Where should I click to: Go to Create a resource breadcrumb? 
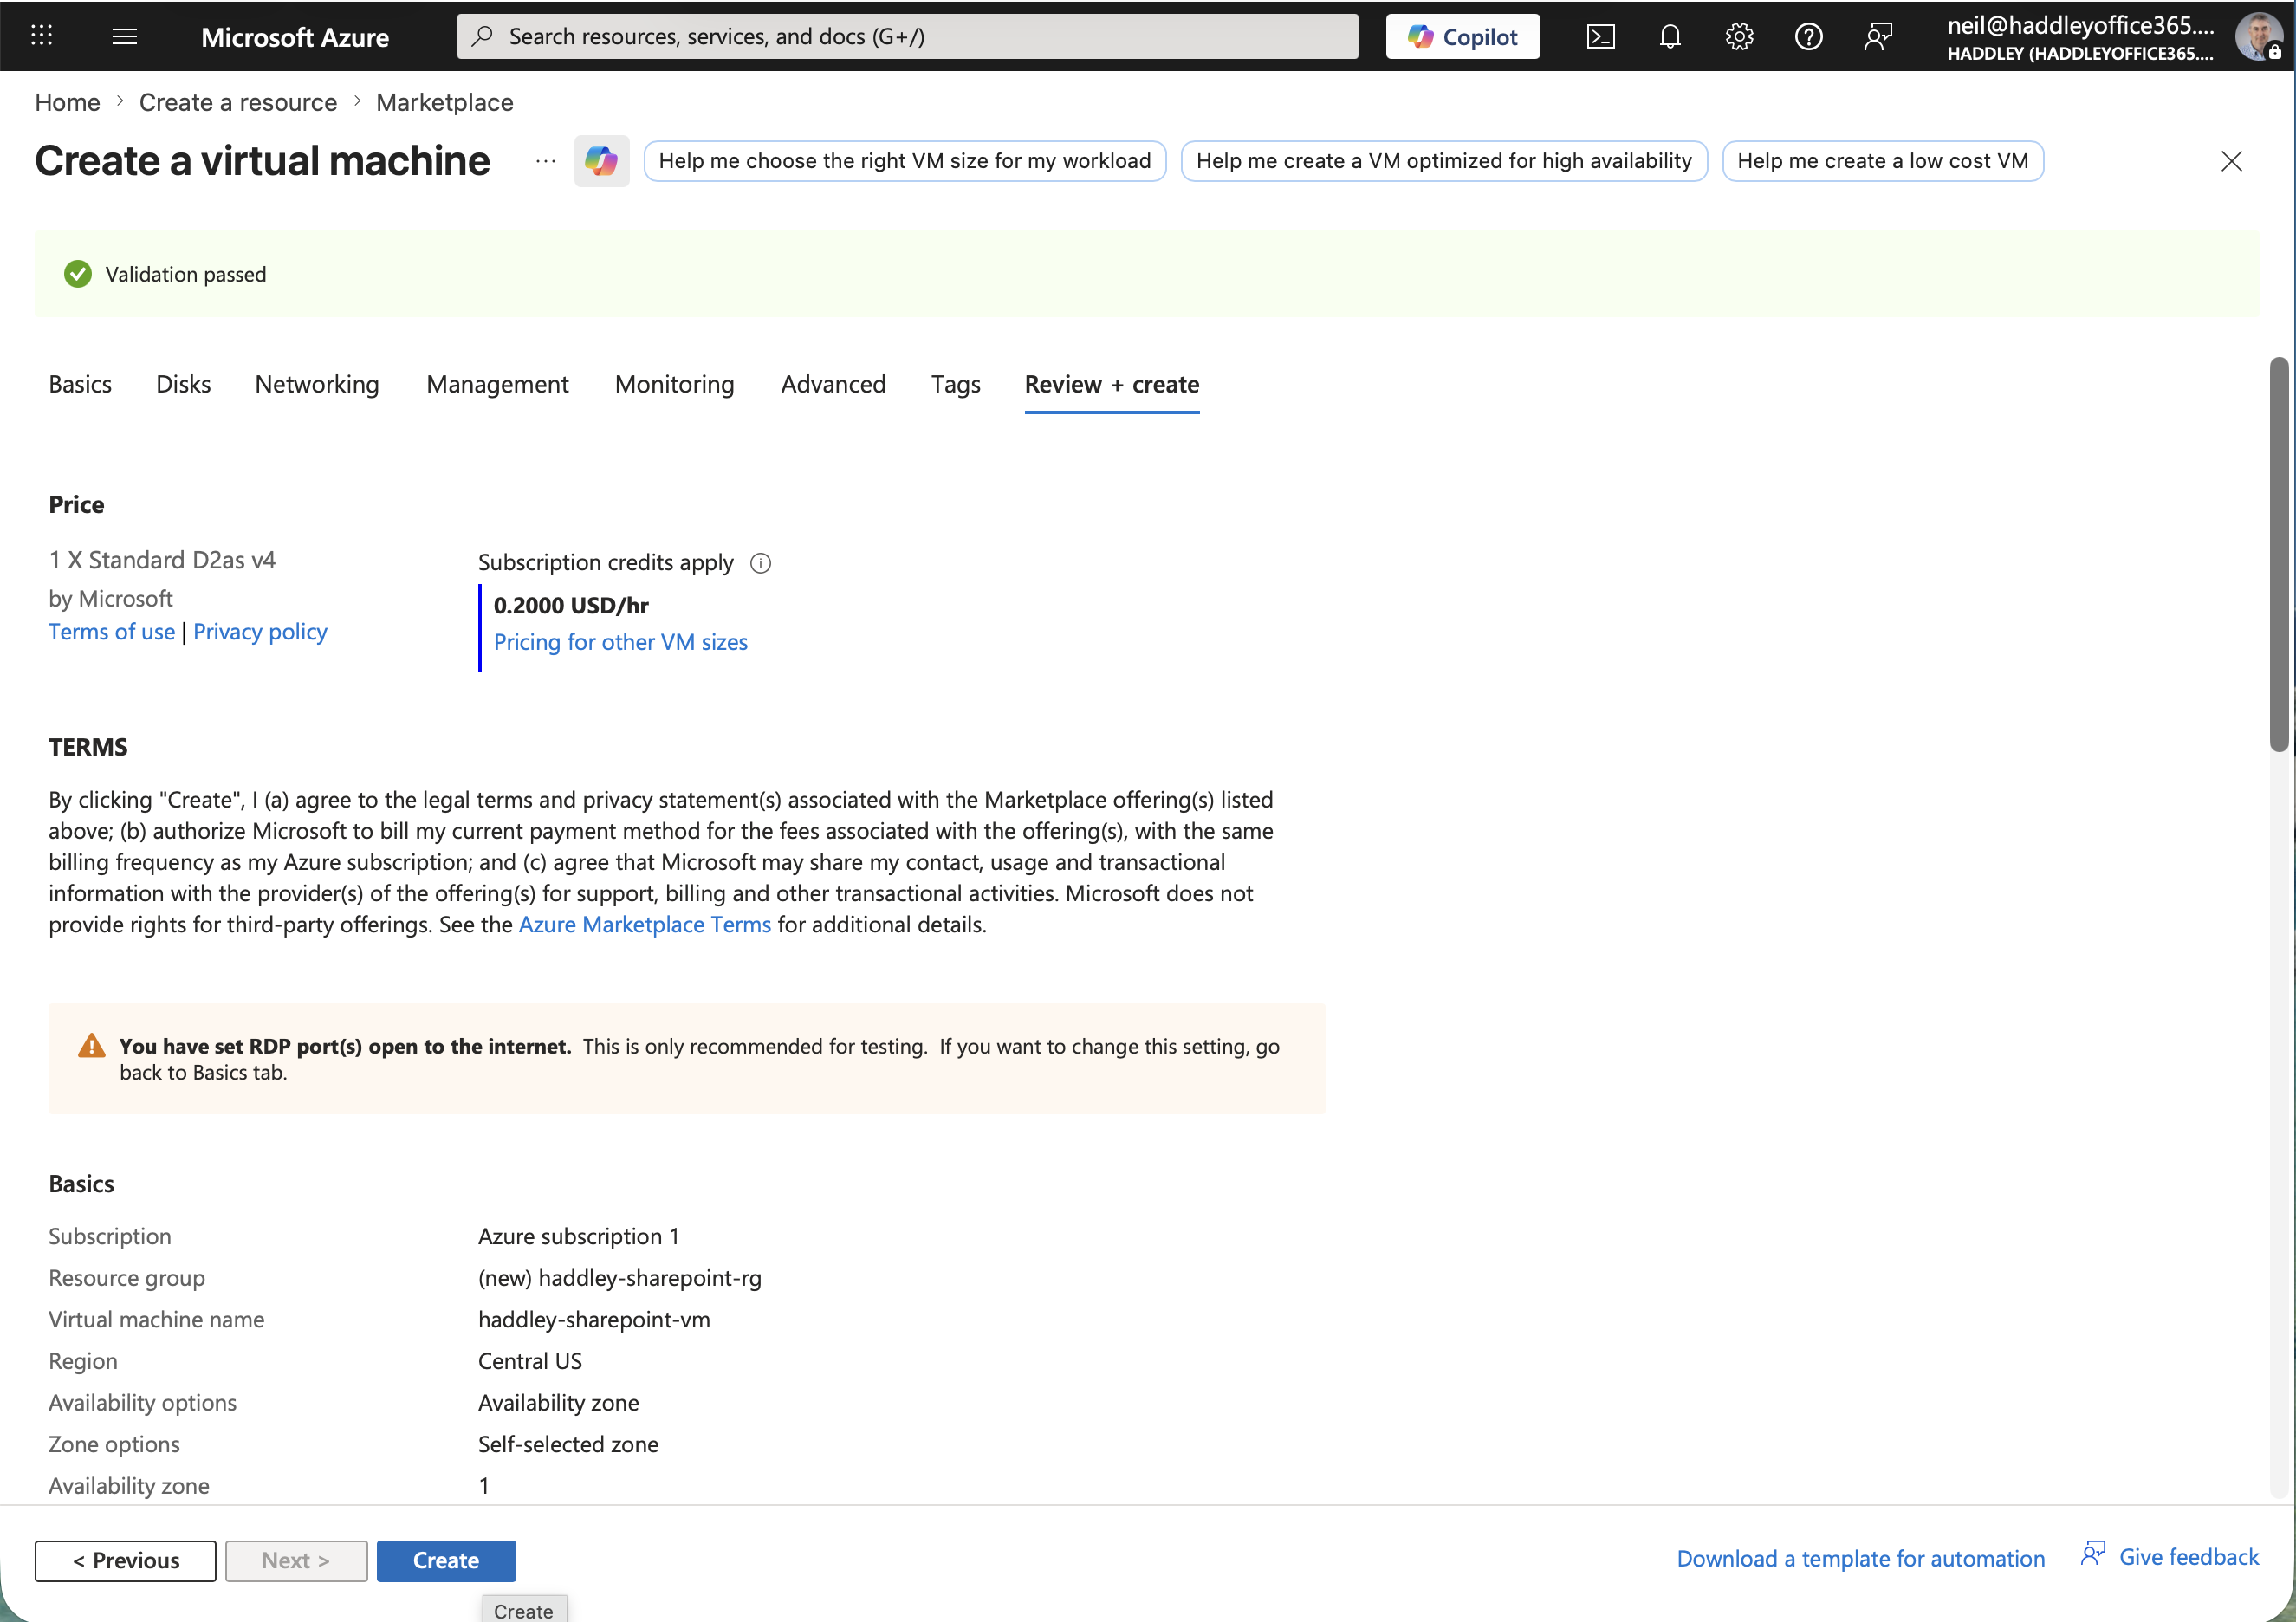238,102
